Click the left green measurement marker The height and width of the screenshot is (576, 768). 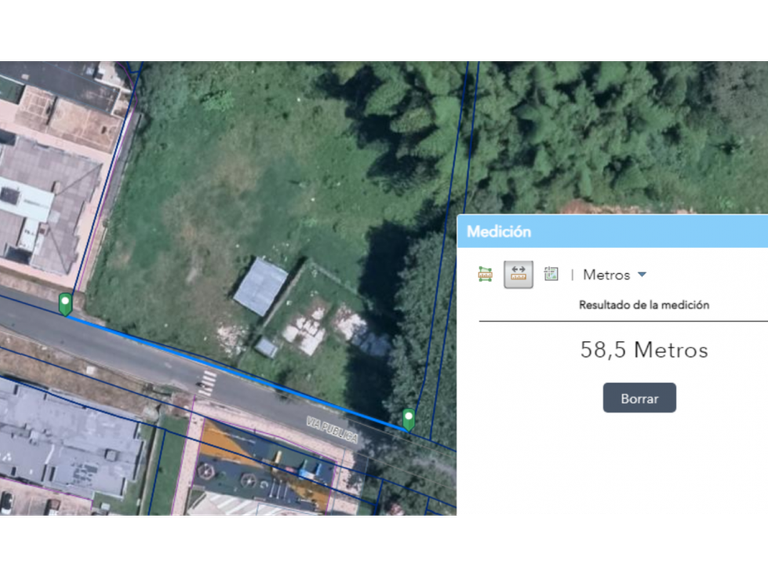(66, 303)
